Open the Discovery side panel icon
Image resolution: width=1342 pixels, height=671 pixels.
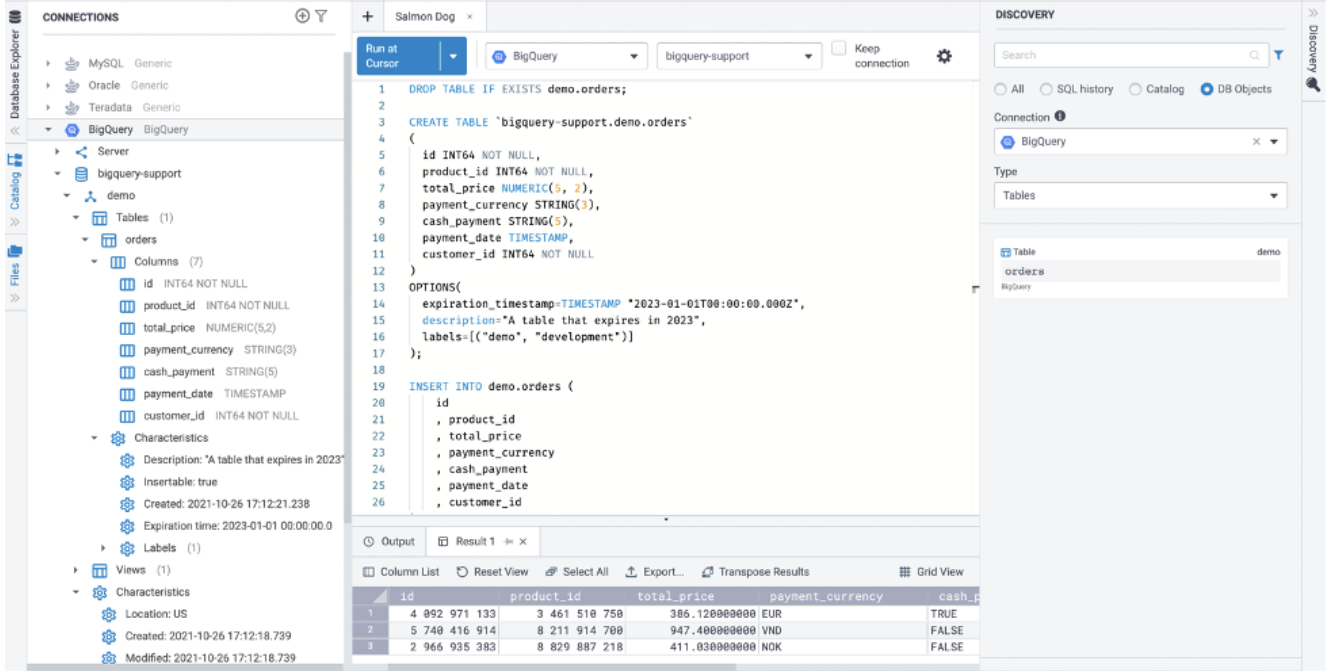pos(1314,84)
